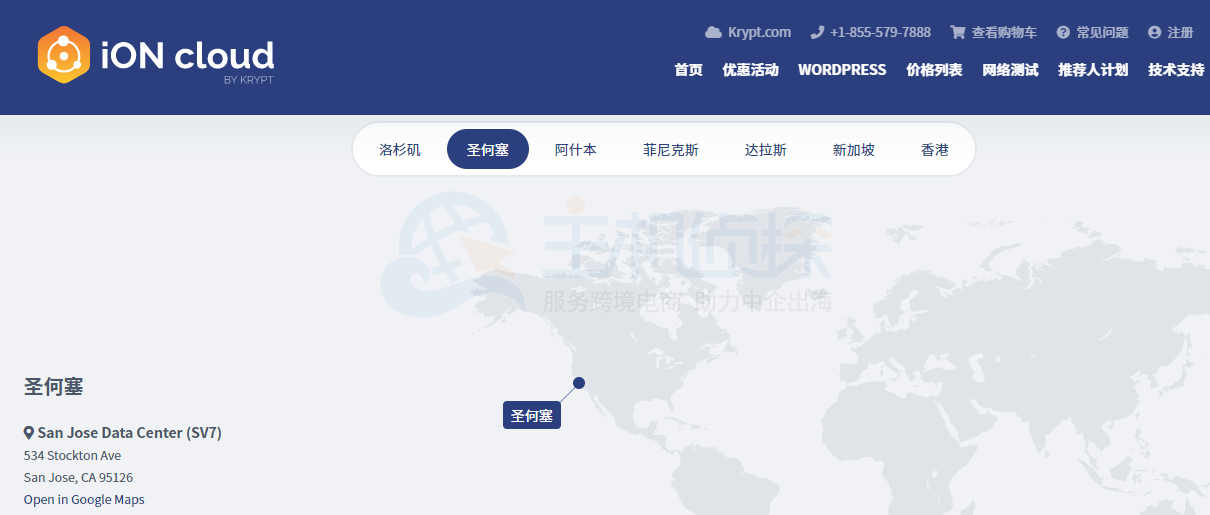Click the shopping cart icon
Image resolution: width=1210 pixels, height=515 pixels.
tap(958, 32)
